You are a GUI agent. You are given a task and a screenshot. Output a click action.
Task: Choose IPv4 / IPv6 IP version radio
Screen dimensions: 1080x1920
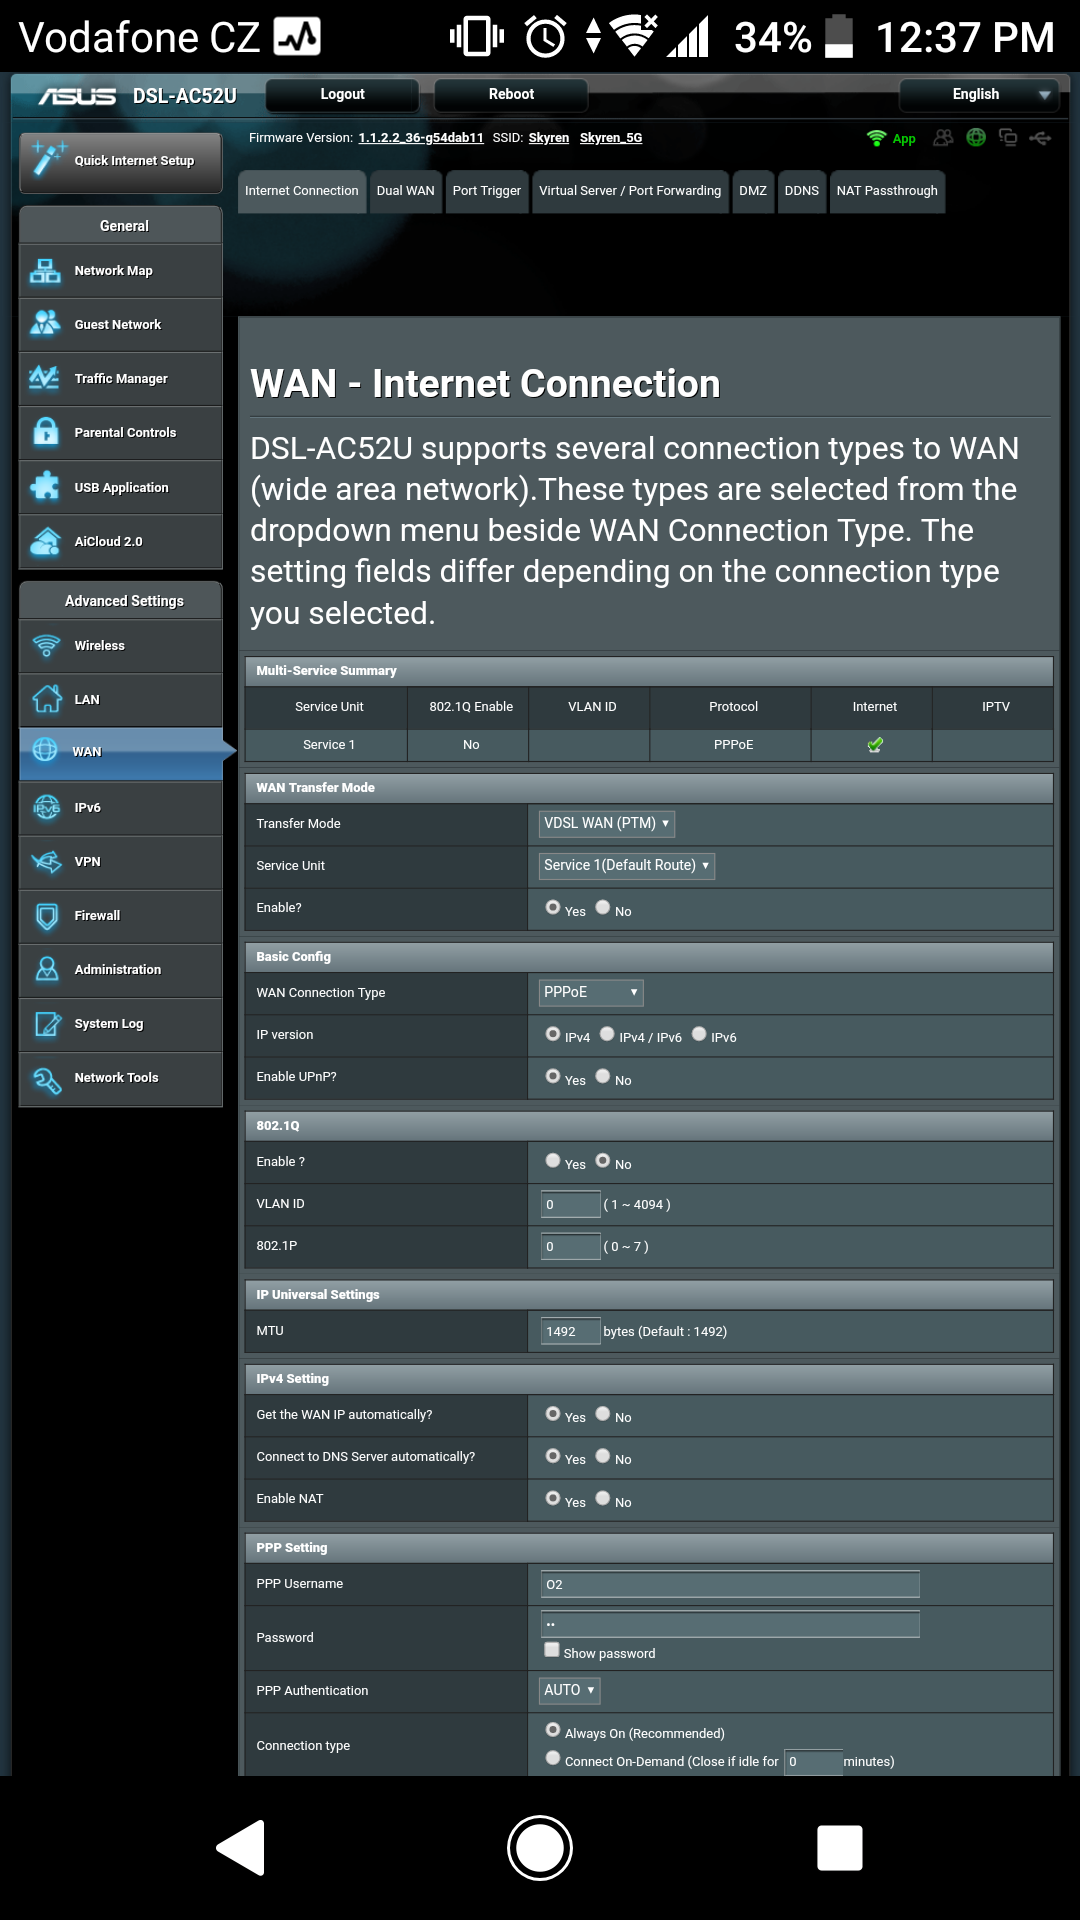[x=607, y=1034]
